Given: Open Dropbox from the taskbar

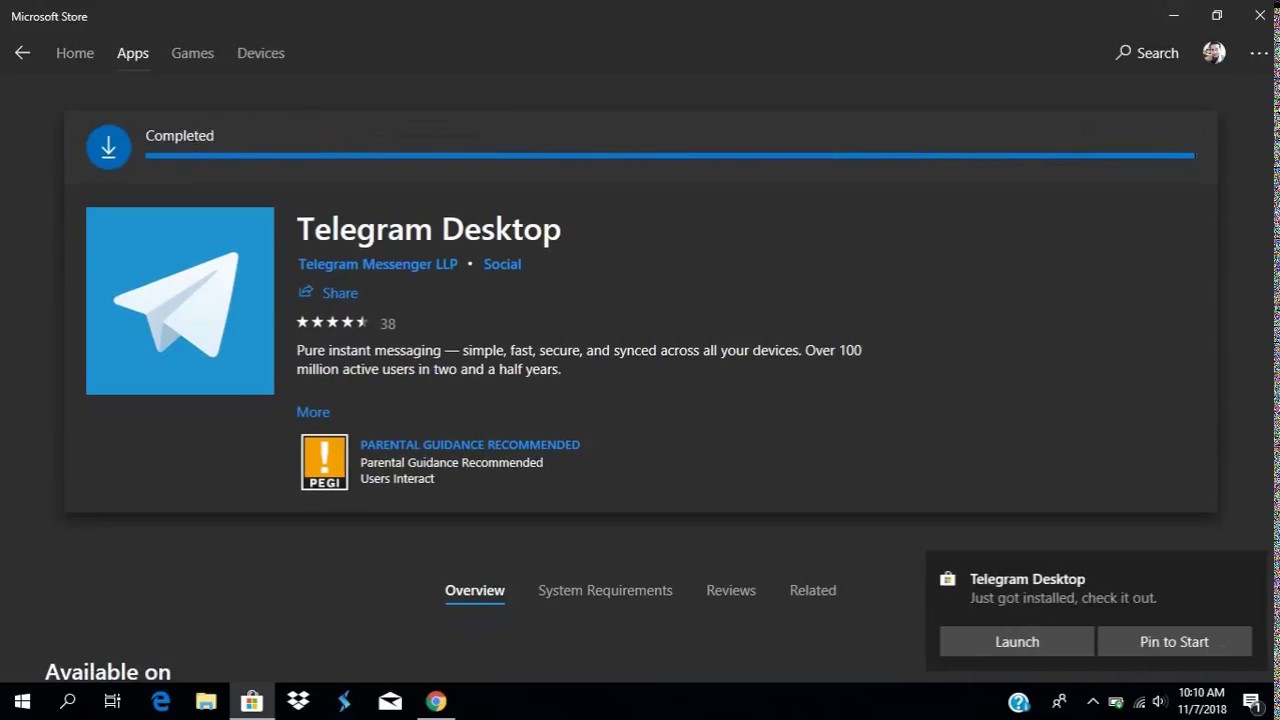Looking at the screenshot, I should [298, 702].
